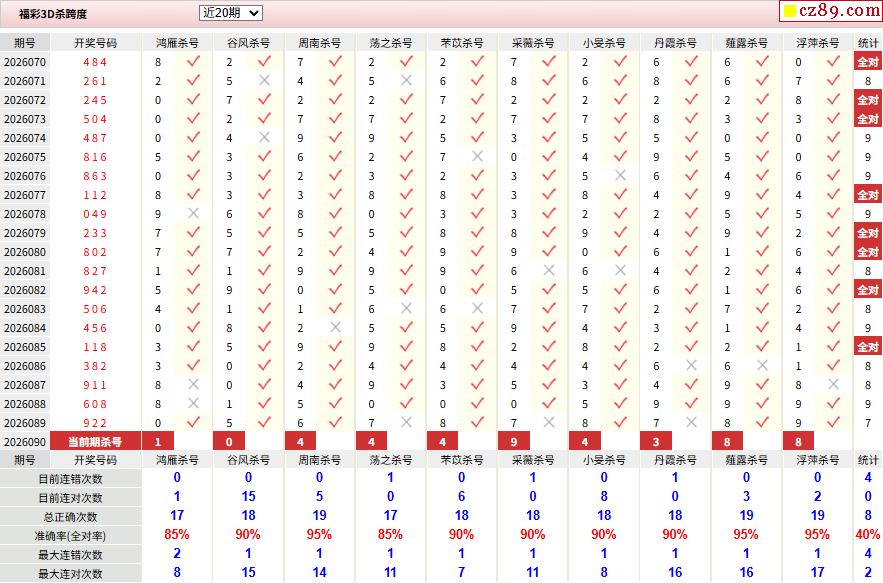Click red check for 鸿雁杀号 in row 2026070

[193, 61]
